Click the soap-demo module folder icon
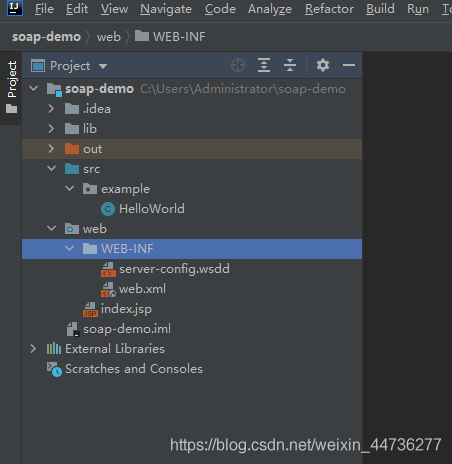Viewport: 452px width, 464px height. tap(54, 89)
